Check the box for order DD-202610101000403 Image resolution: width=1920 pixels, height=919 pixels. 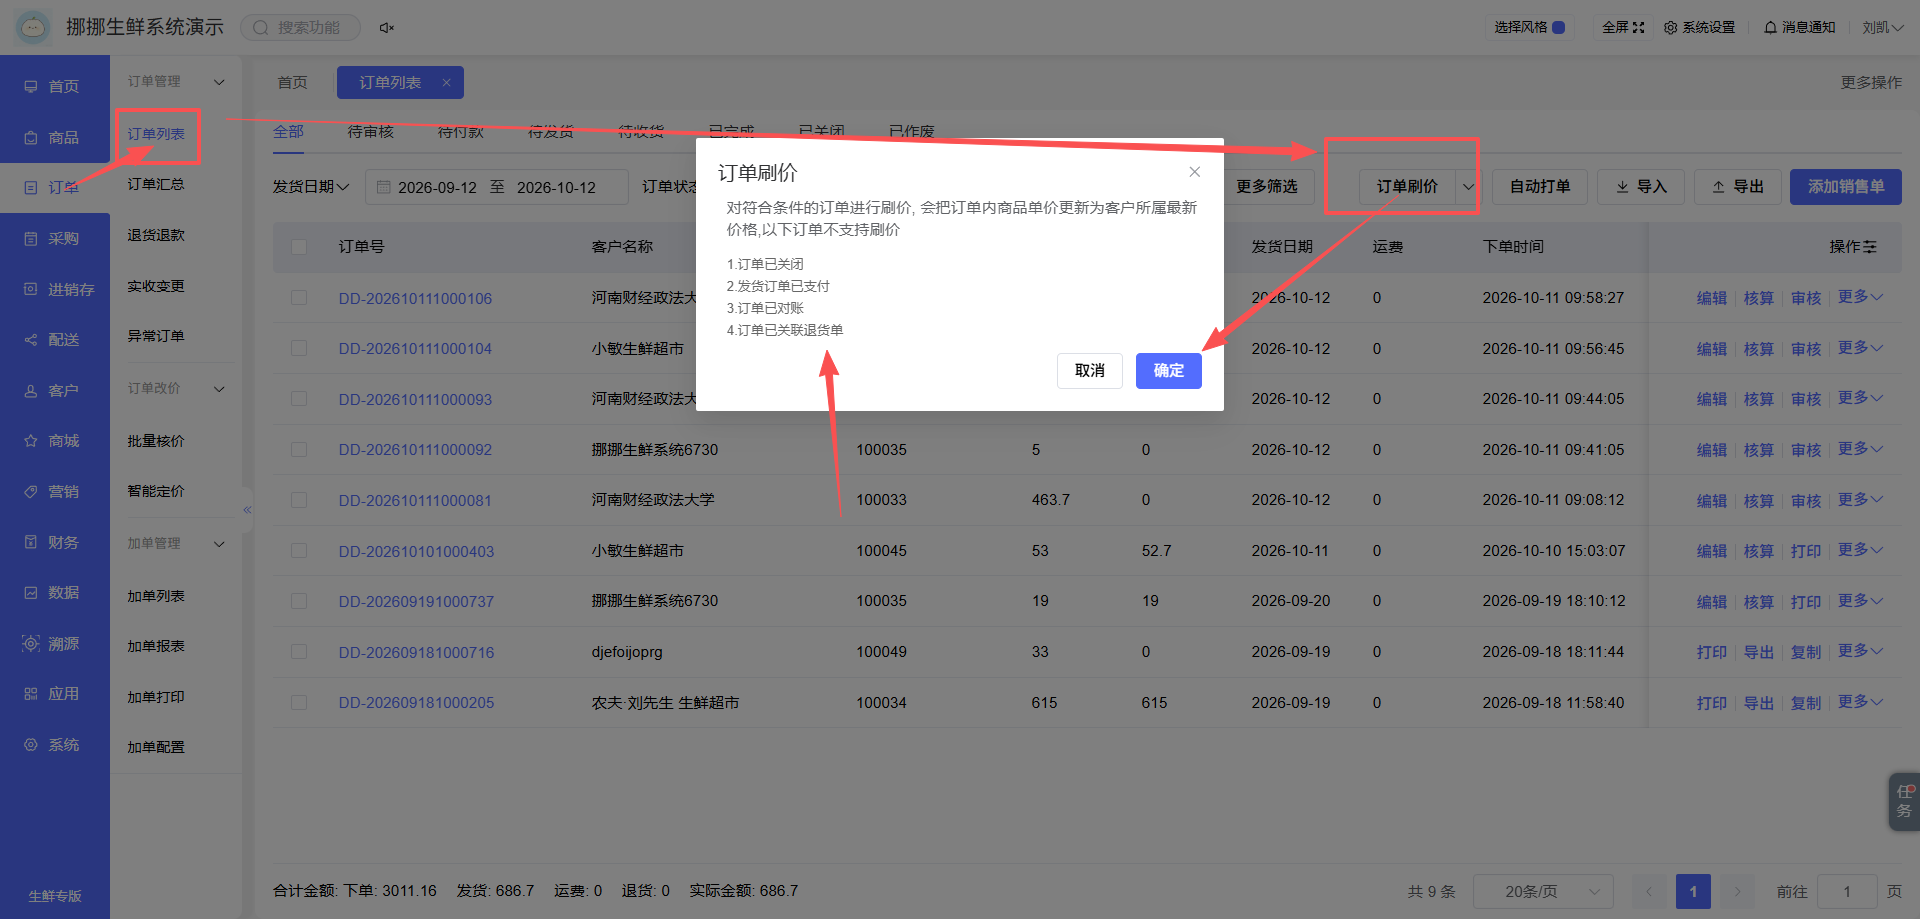(299, 551)
